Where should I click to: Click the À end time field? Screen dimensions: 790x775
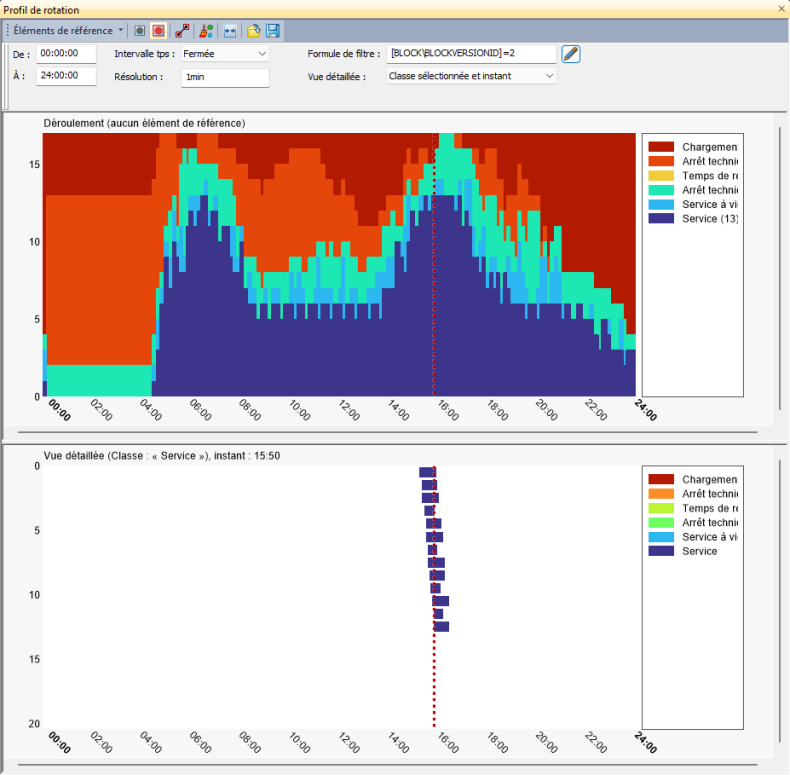coord(66,76)
